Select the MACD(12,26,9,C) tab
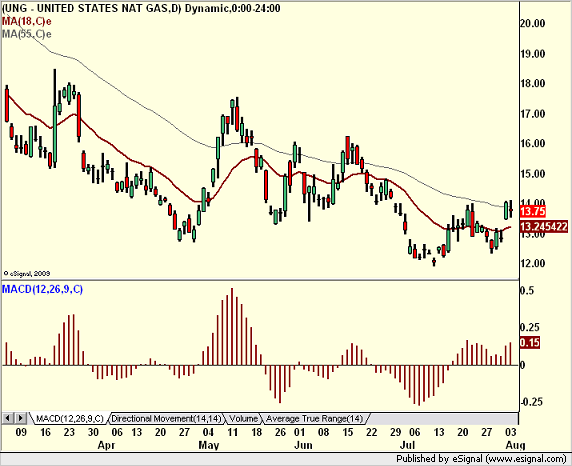Screen dimensions: 572x466 pos(69,419)
